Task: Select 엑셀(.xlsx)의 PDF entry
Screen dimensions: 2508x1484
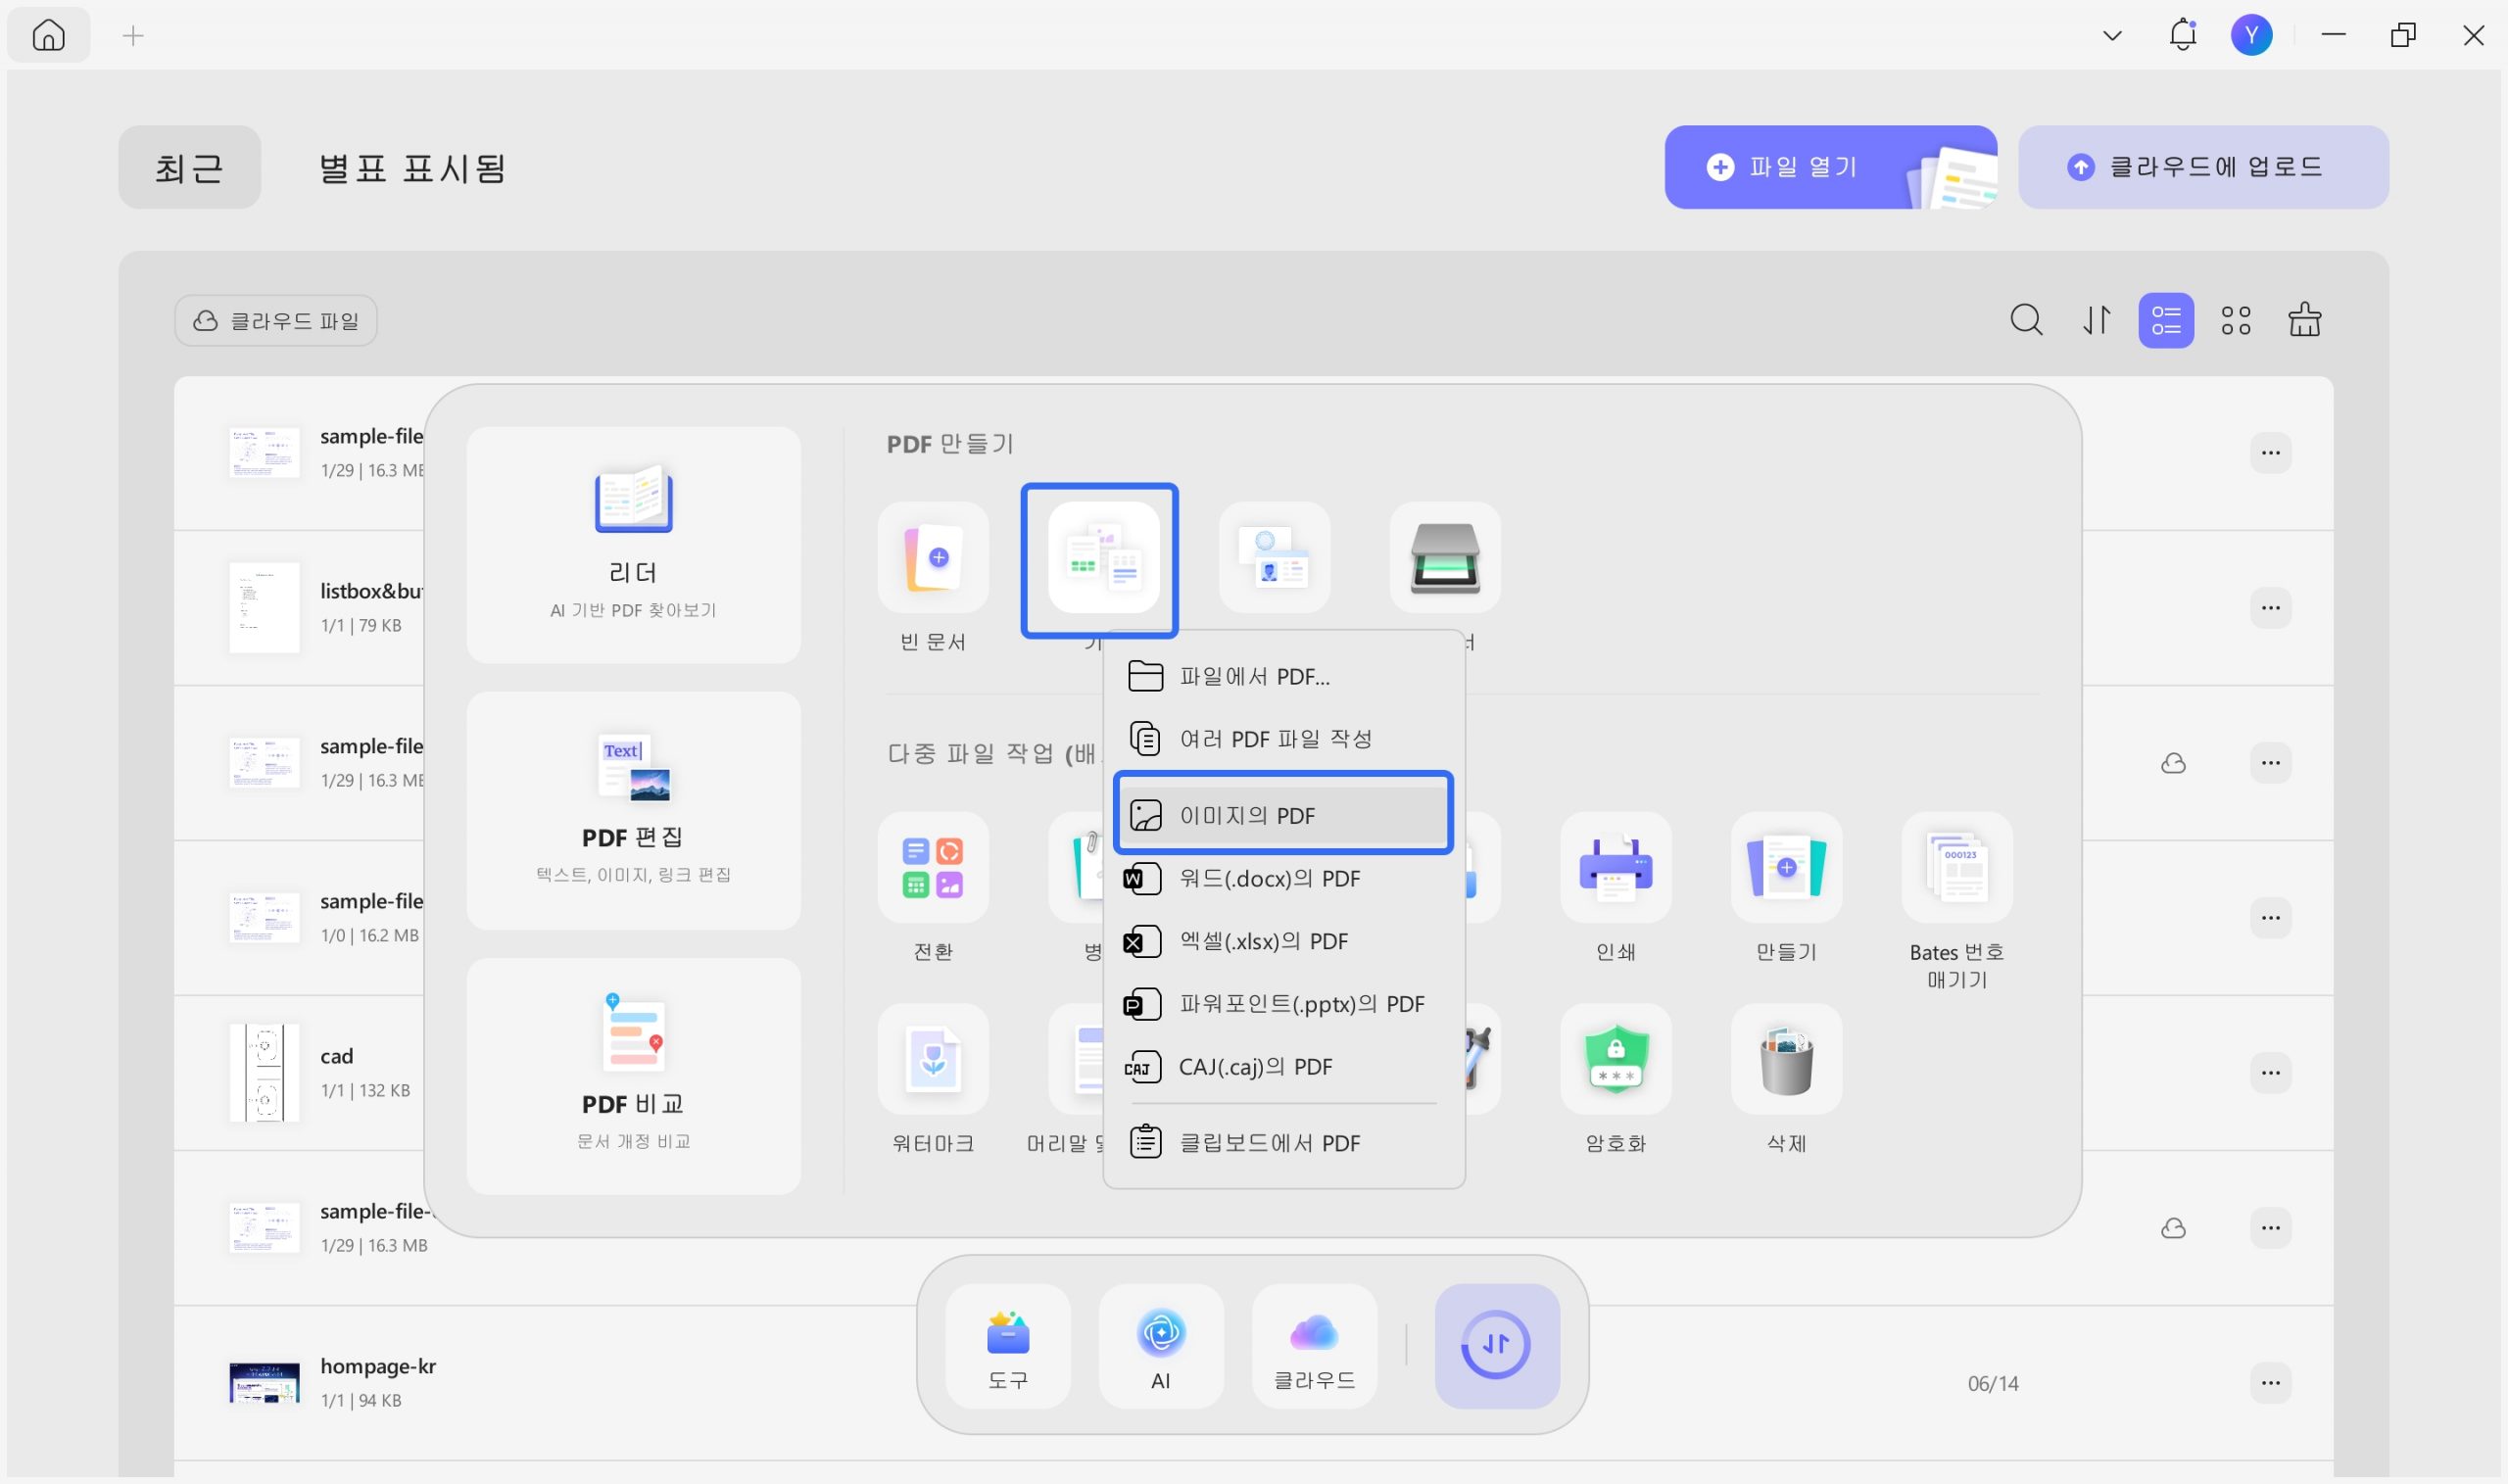Action: pos(1283,941)
